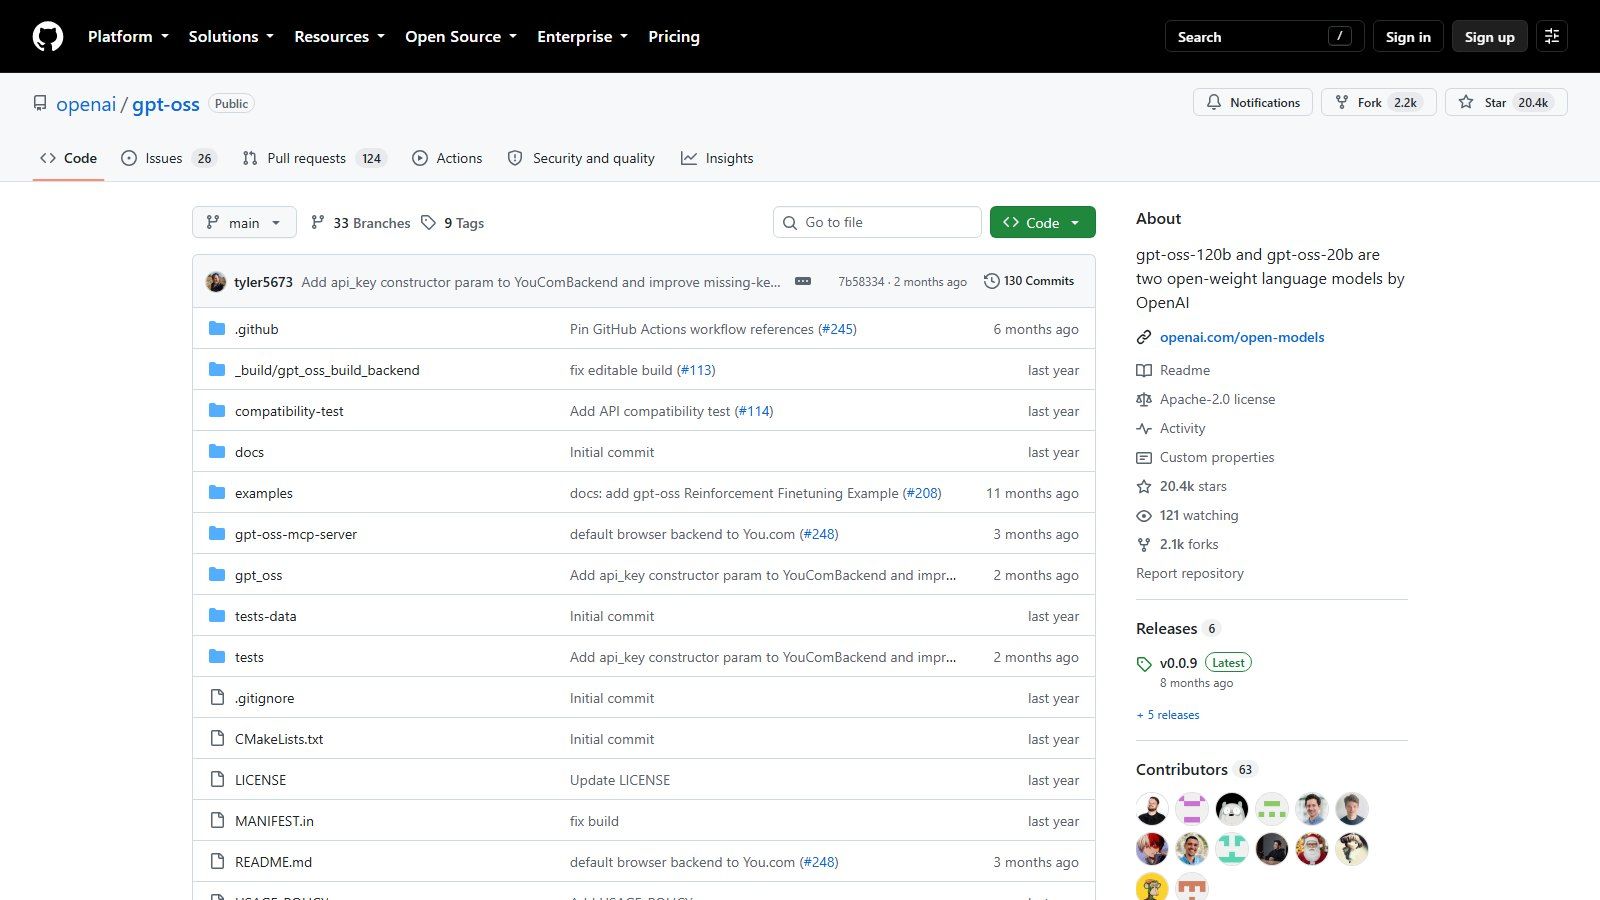1600x900 pixels.
Task: Click the Sign up button
Action: pos(1490,36)
